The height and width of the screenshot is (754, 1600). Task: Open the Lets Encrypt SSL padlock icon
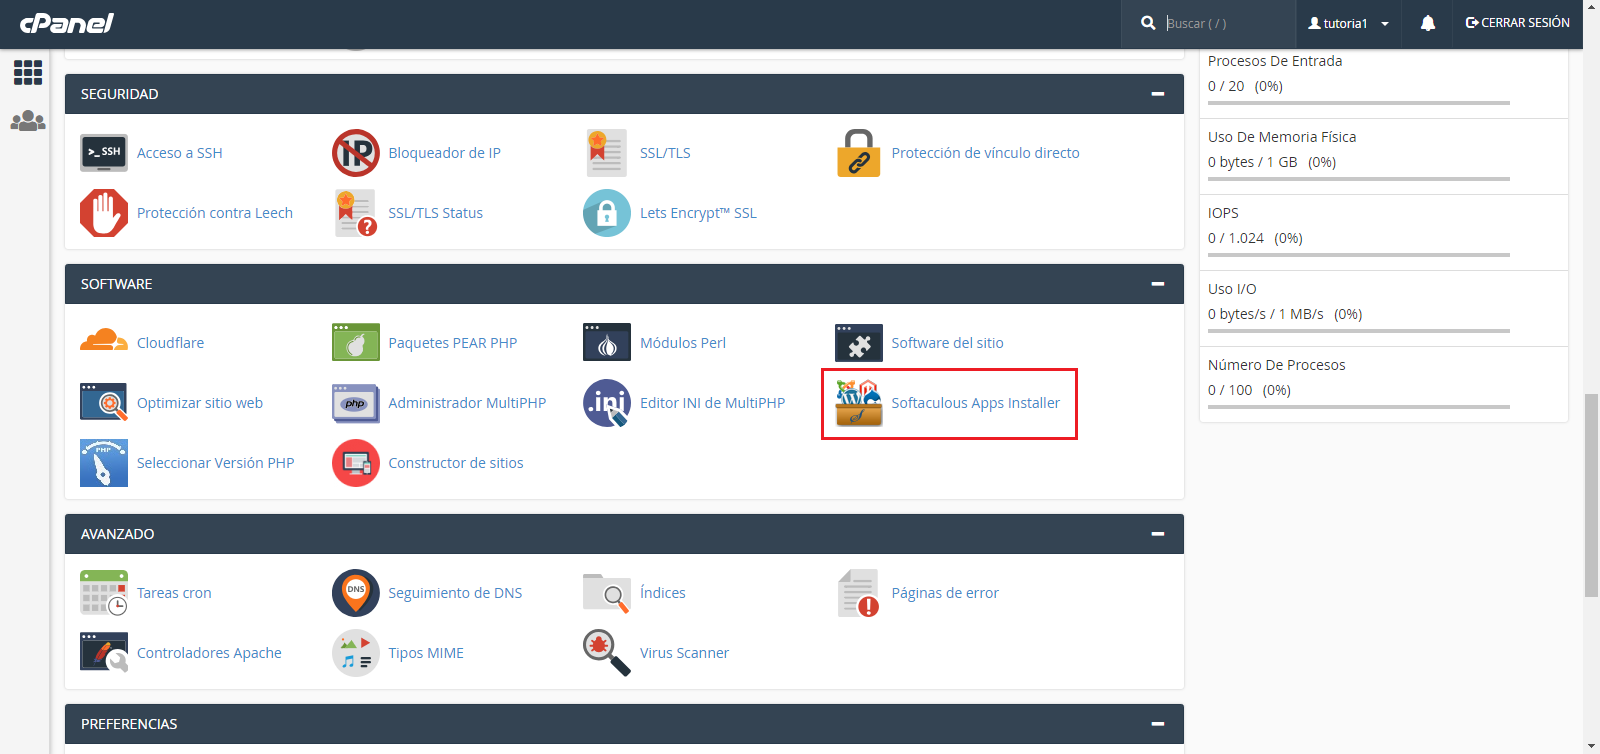pos(607,213)
